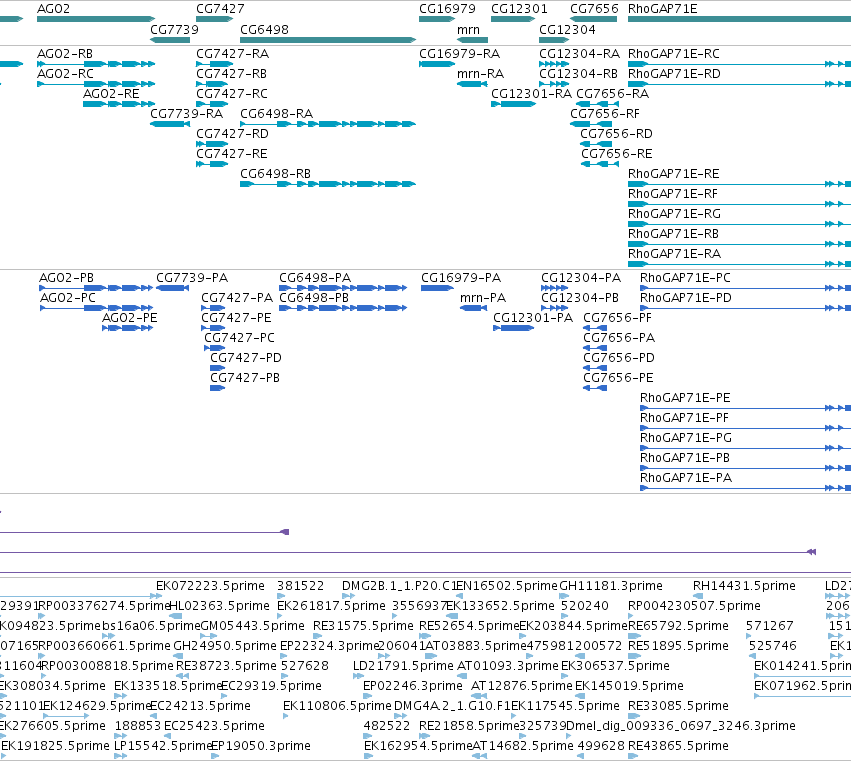The height and width of the screenshot is (761, 851).
Task: Click transcript AGO2-RE label
Action: point(111,94)
